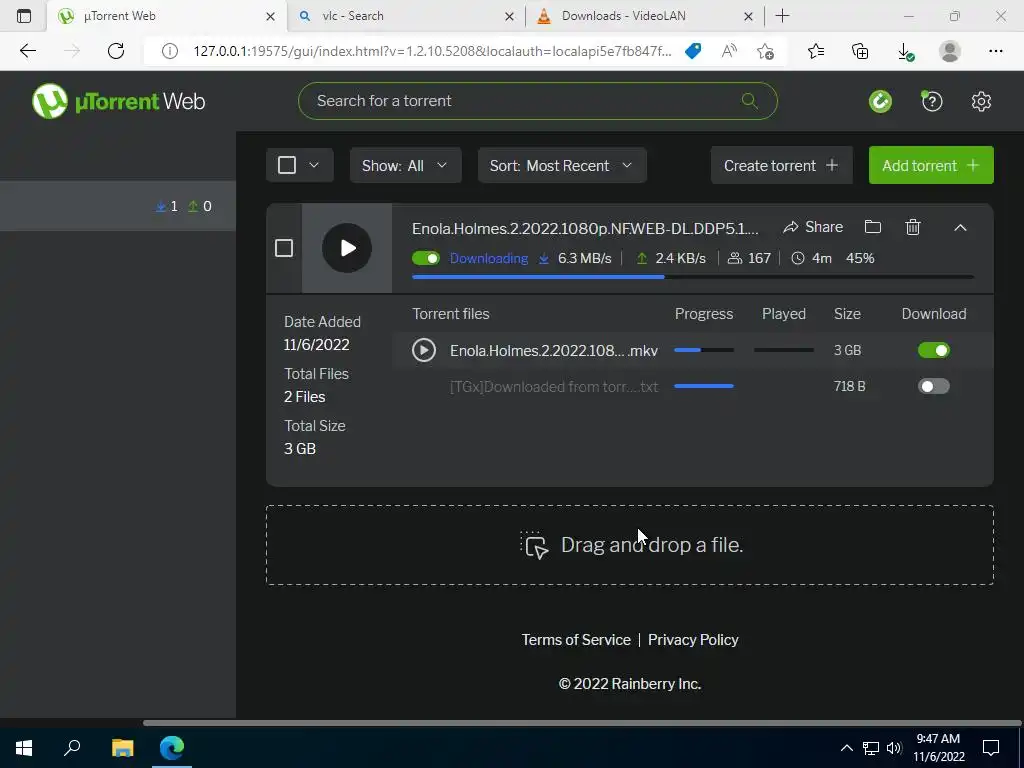Open the shopping tag icon in address bar
This screenshot has width=1024, height=768.
tap(693, 51)
